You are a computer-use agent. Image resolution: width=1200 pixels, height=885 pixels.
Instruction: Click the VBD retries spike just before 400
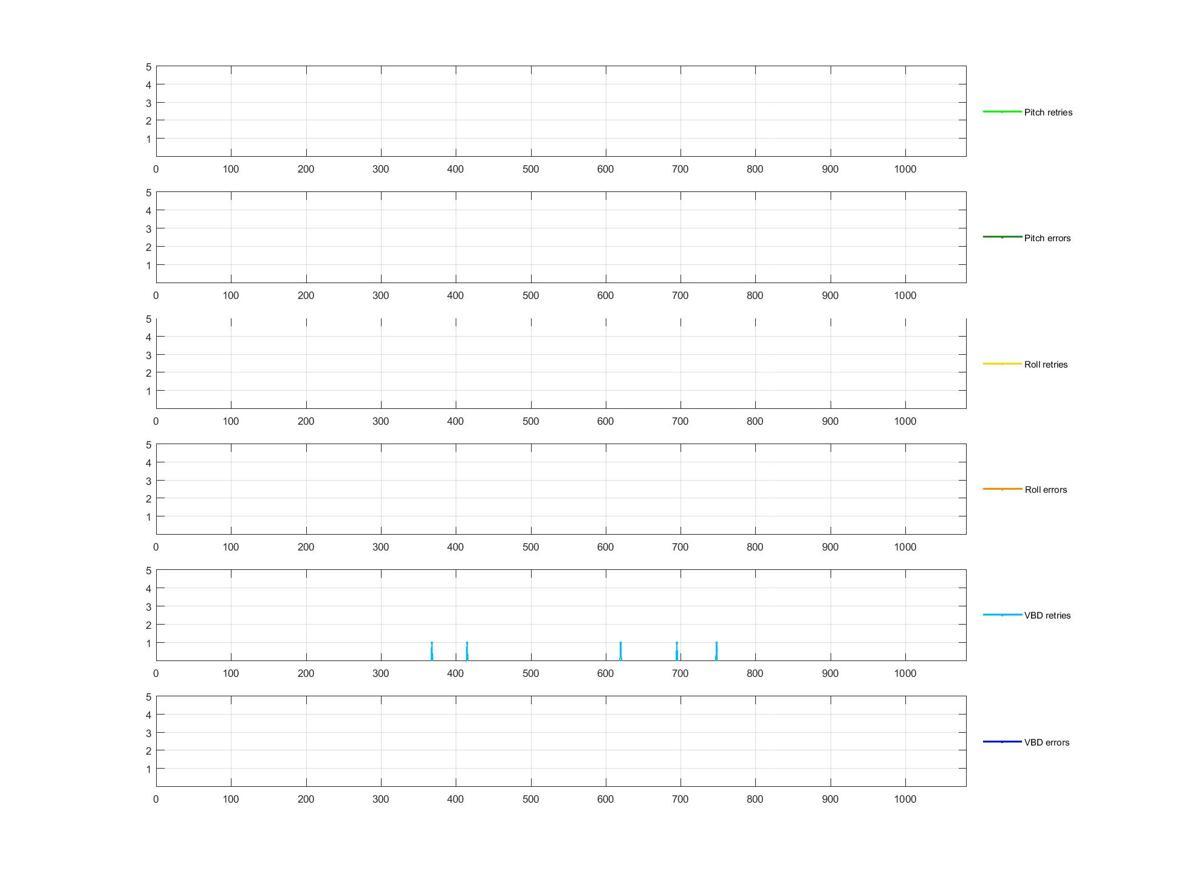click(x=432, y=651)
